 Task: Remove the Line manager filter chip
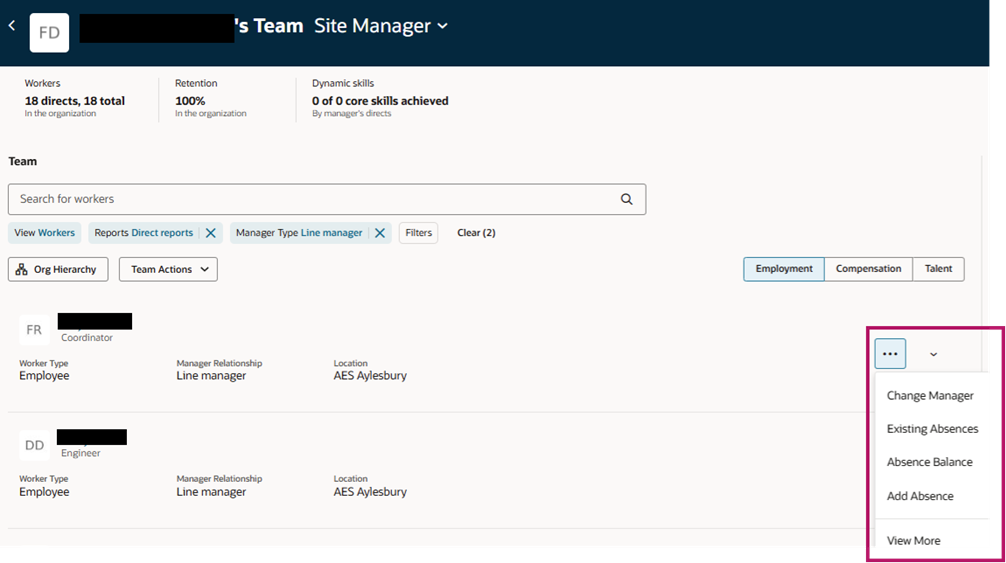(x=380, y=233)
